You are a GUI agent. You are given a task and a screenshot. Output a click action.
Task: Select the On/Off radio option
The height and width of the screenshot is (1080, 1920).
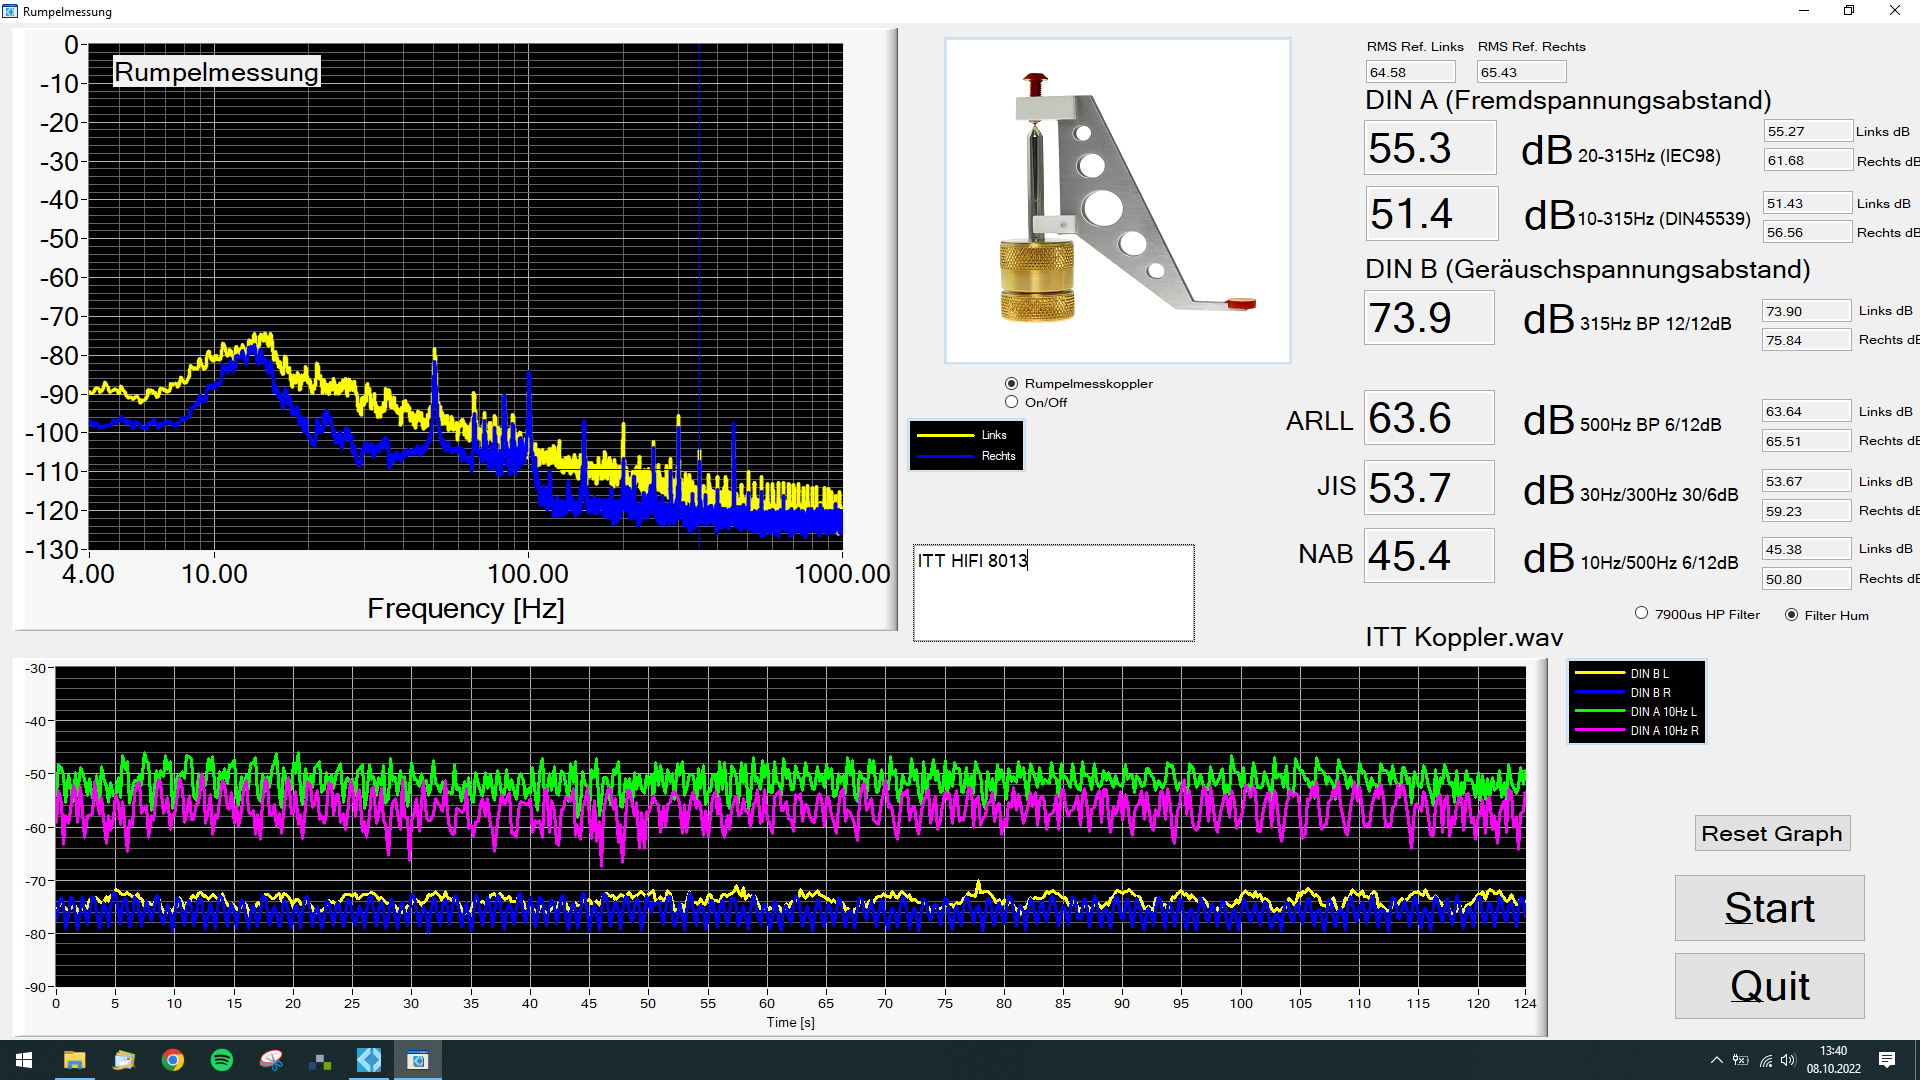(x=1012, y=402)
